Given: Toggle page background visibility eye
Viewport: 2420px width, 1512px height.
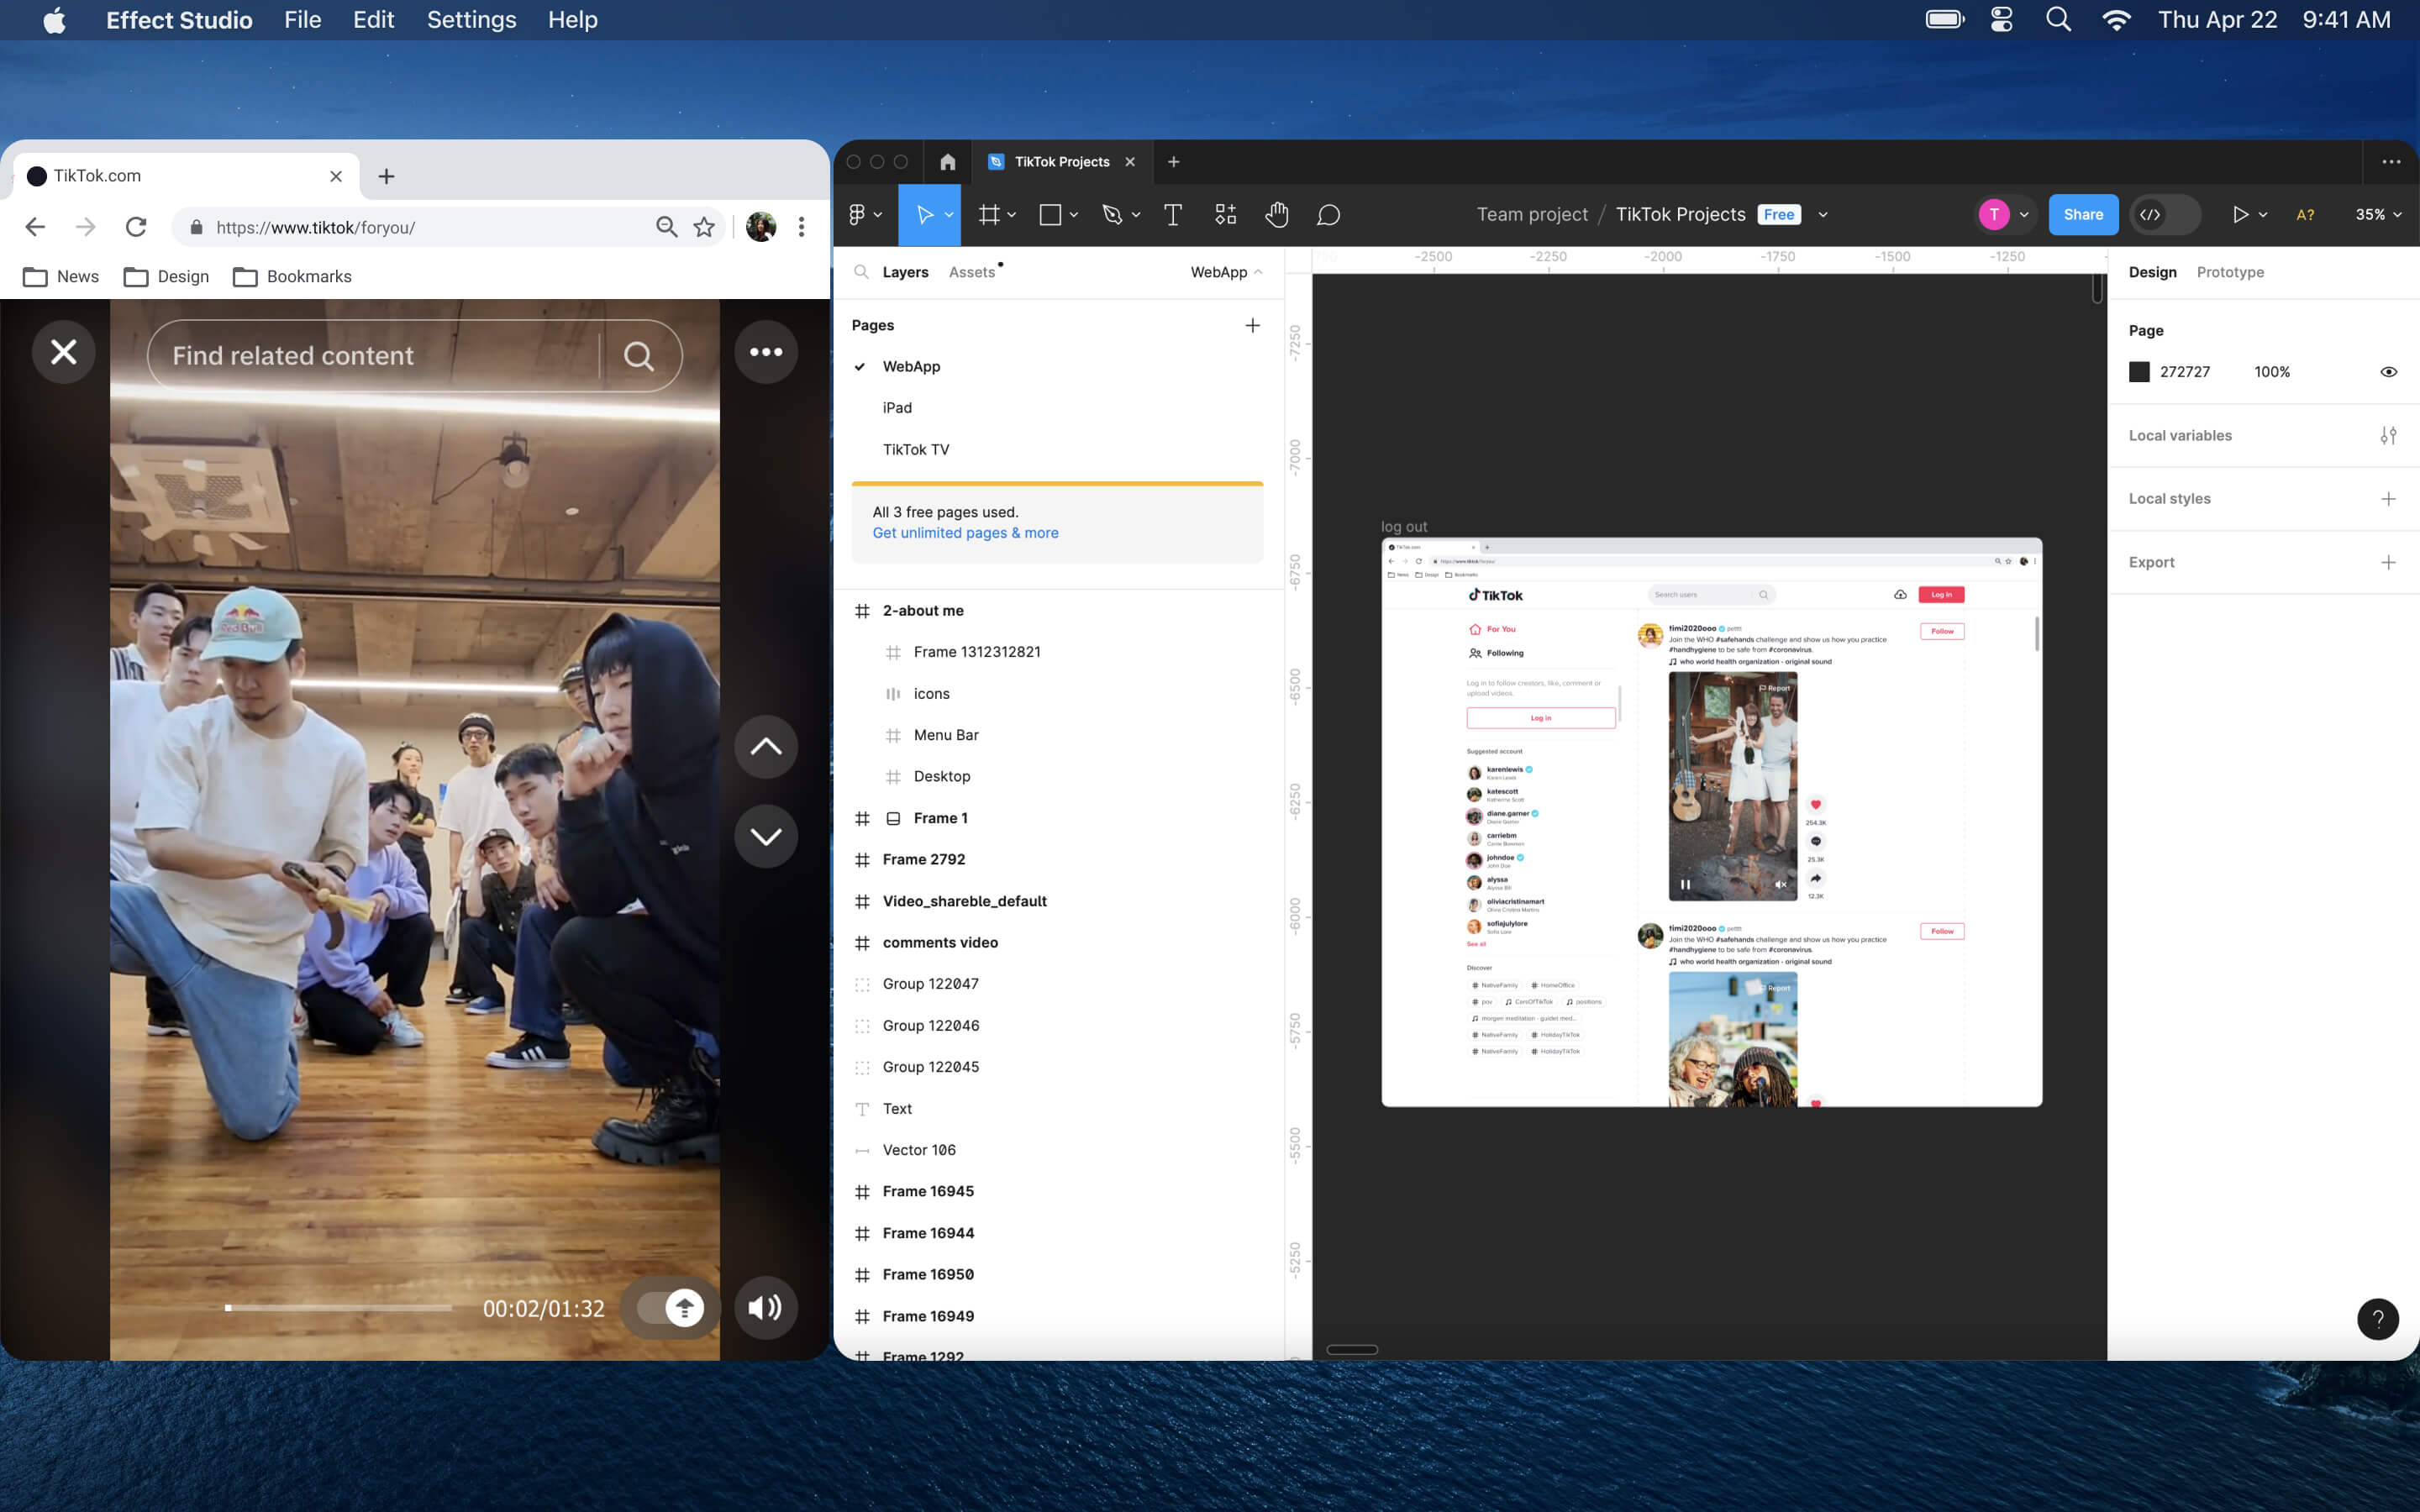Looking at the screenshot, I should (2388, 372).
